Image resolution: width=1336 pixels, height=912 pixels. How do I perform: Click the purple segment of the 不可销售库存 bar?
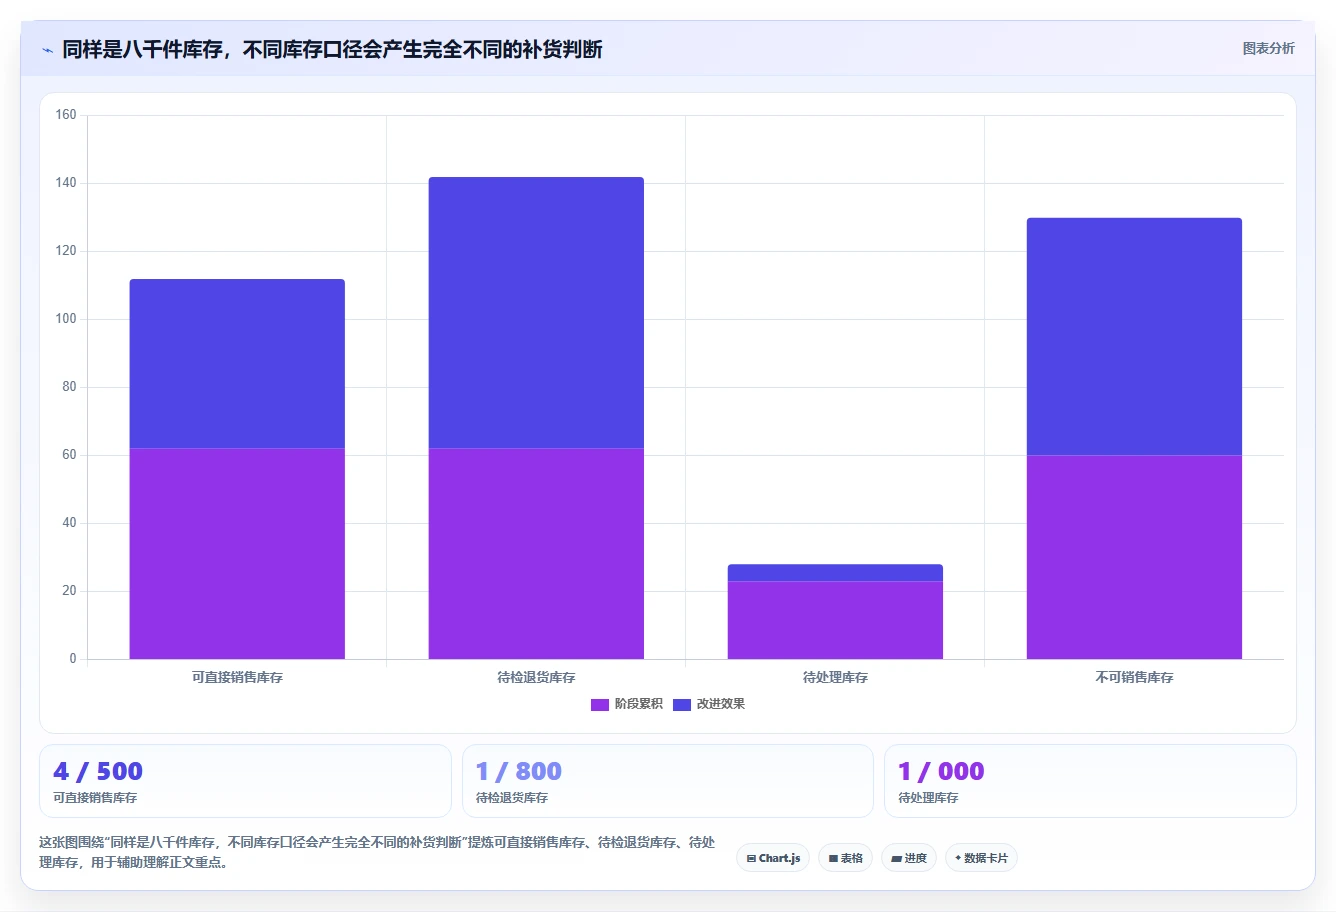[x=1134, y=557]
